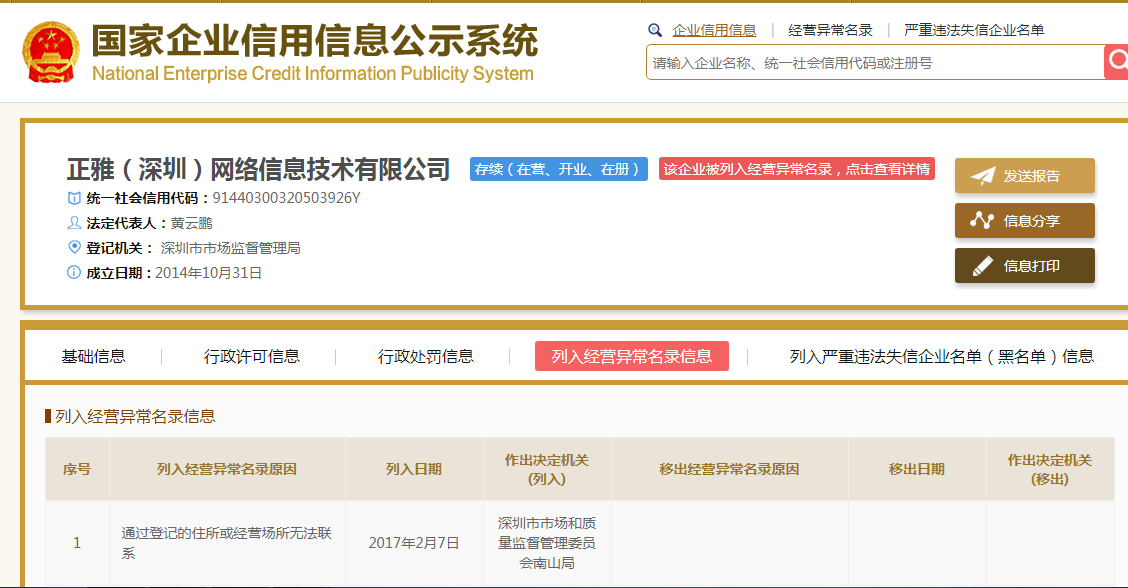Click the listing date 2017年2月7日
This screenshot has height=588, width=1128.
pos(414,543)
